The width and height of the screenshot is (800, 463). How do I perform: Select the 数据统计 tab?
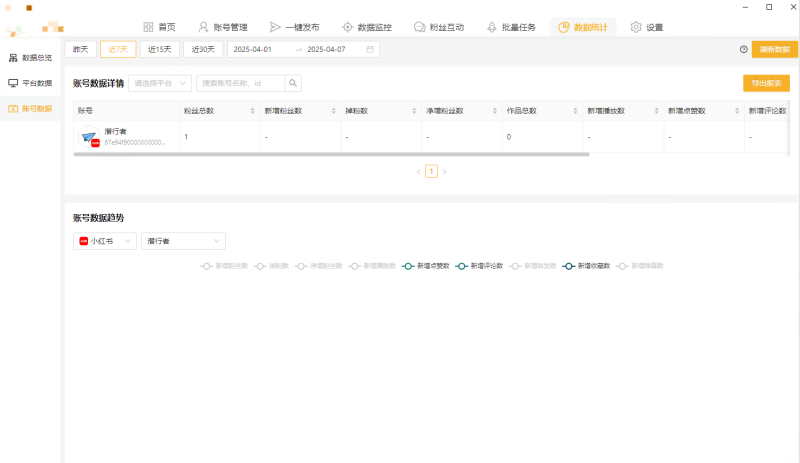(583, 27)
